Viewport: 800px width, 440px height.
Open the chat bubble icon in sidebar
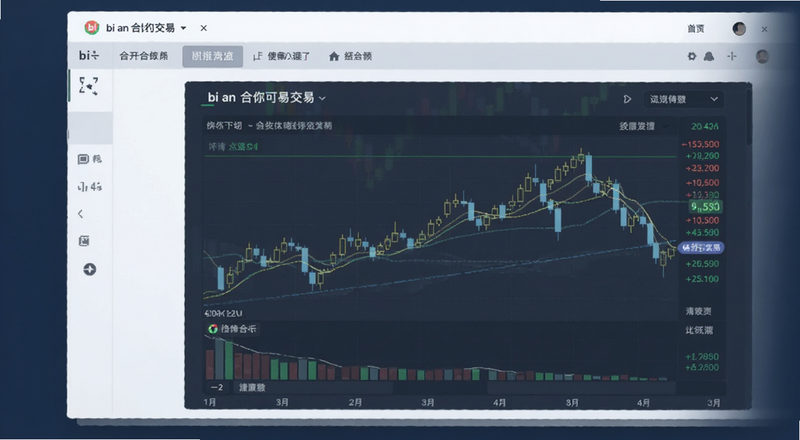(x=83, y=159)
